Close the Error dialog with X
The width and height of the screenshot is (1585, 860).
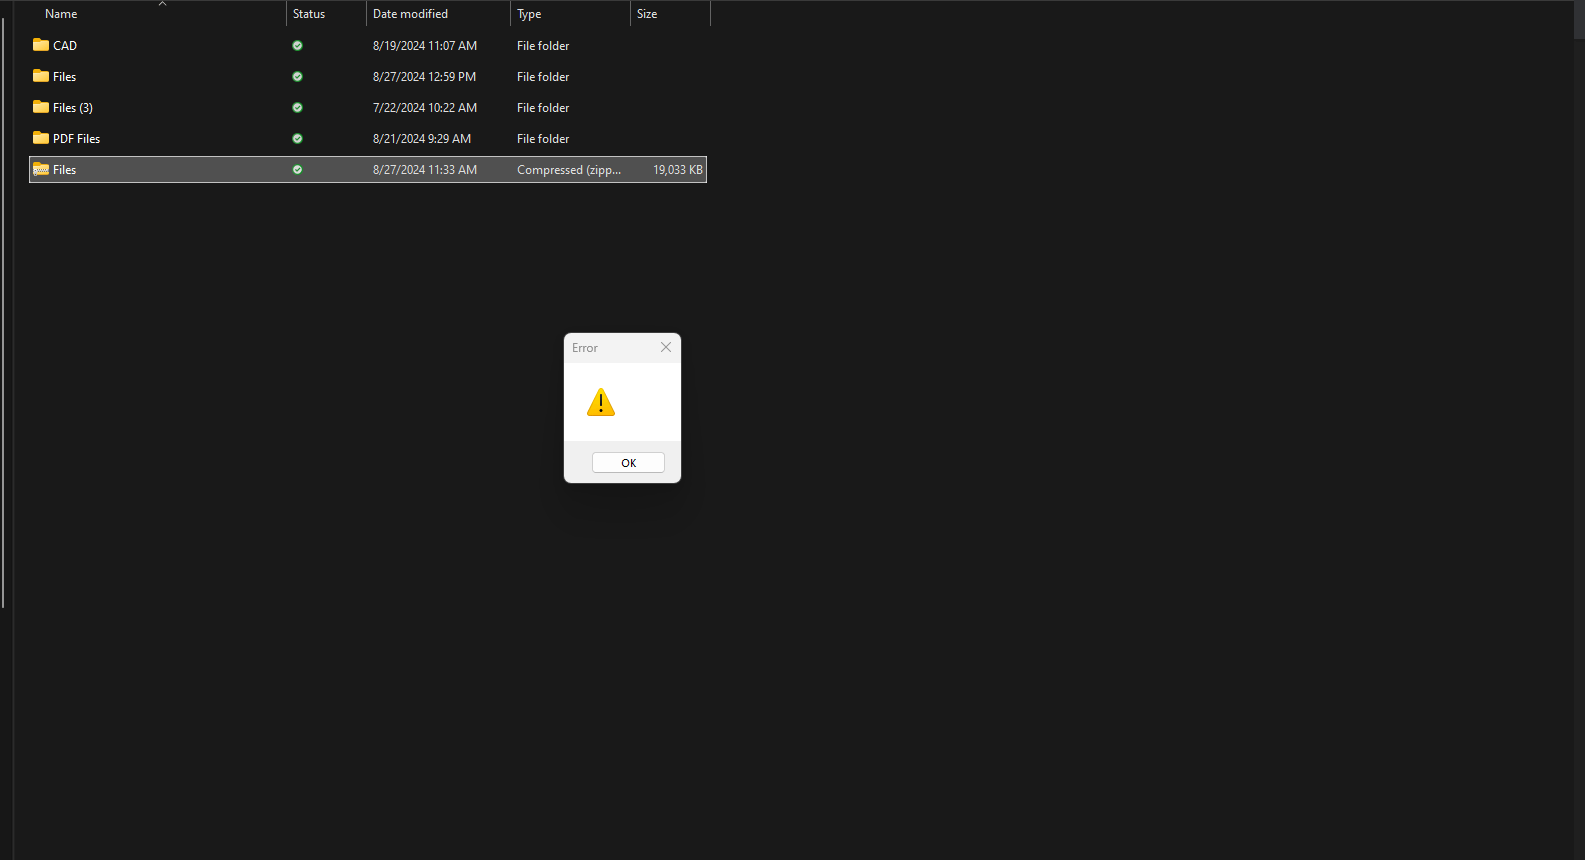point(666,347)
